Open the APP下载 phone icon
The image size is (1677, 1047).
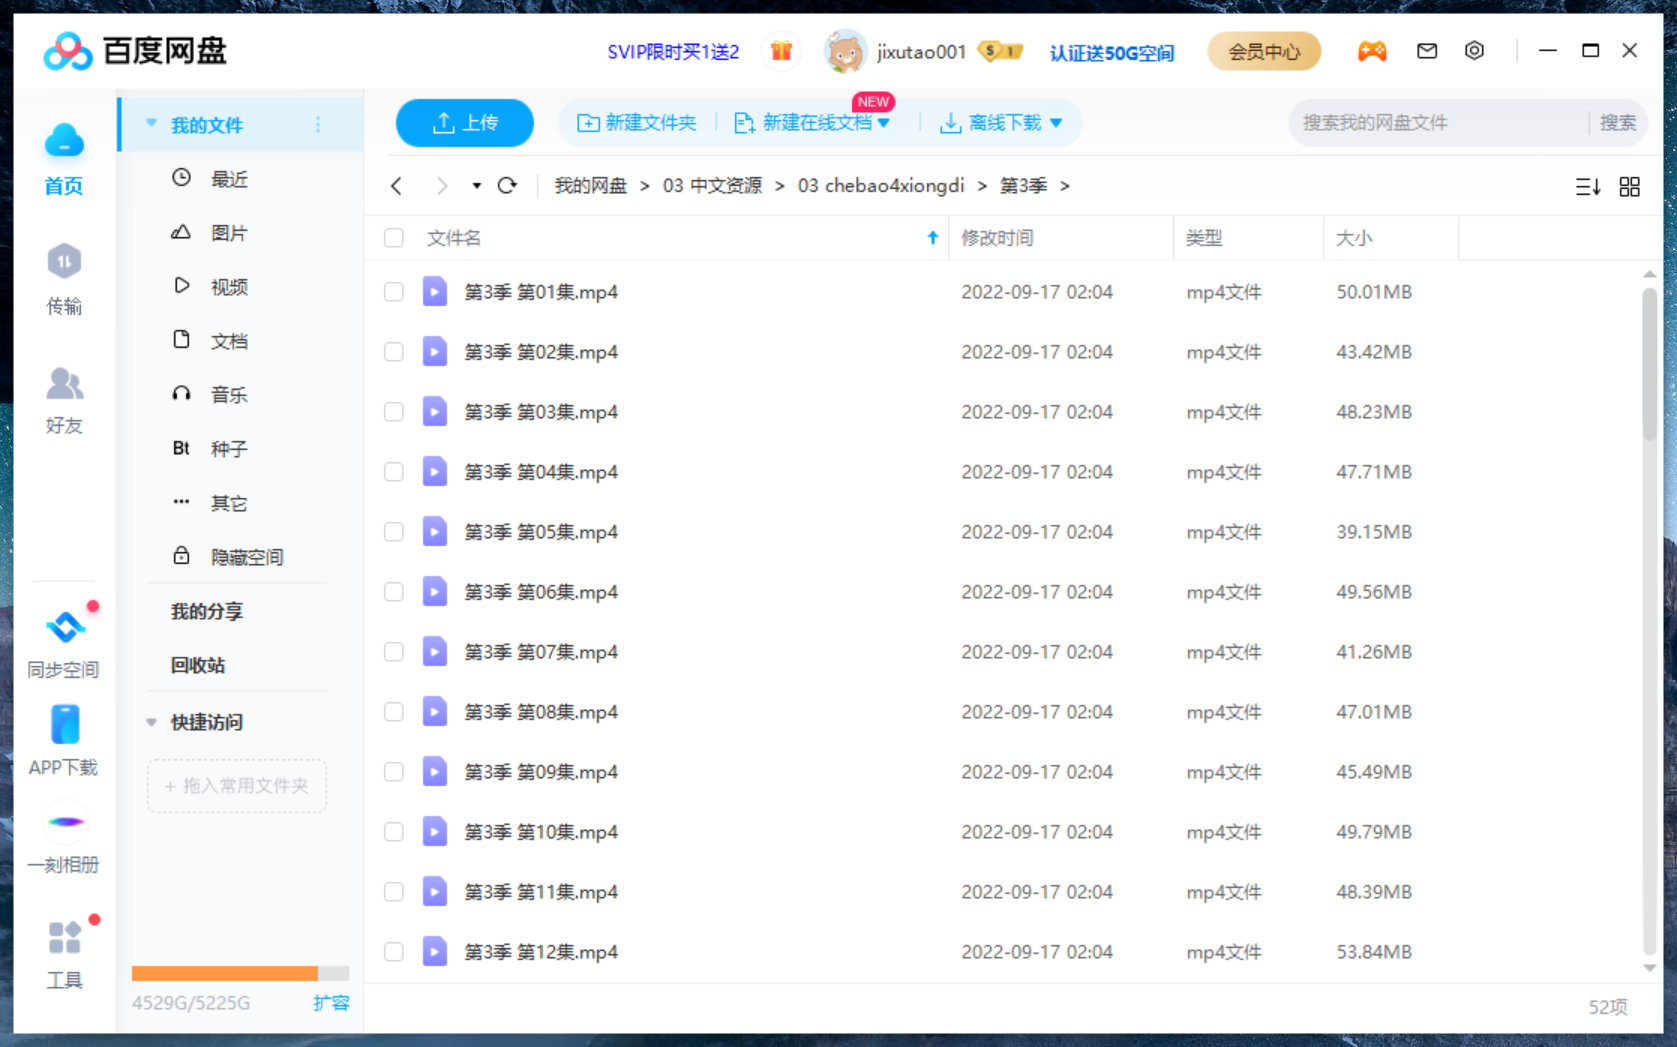[x=64, y=725]
